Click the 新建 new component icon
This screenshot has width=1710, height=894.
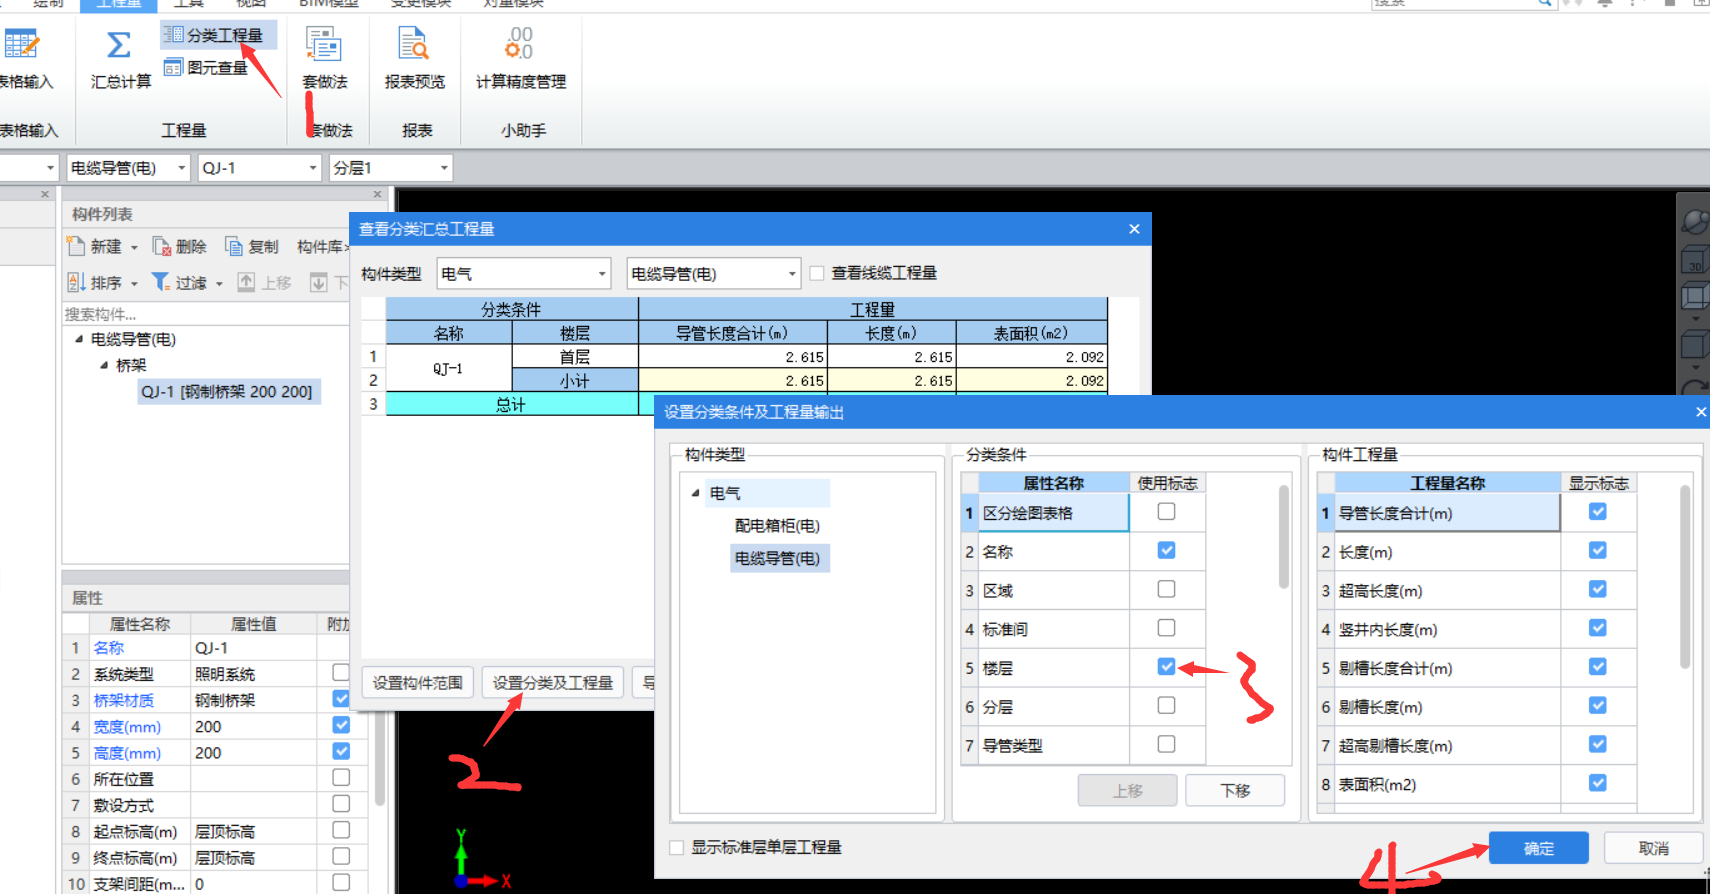coord(76,246)
